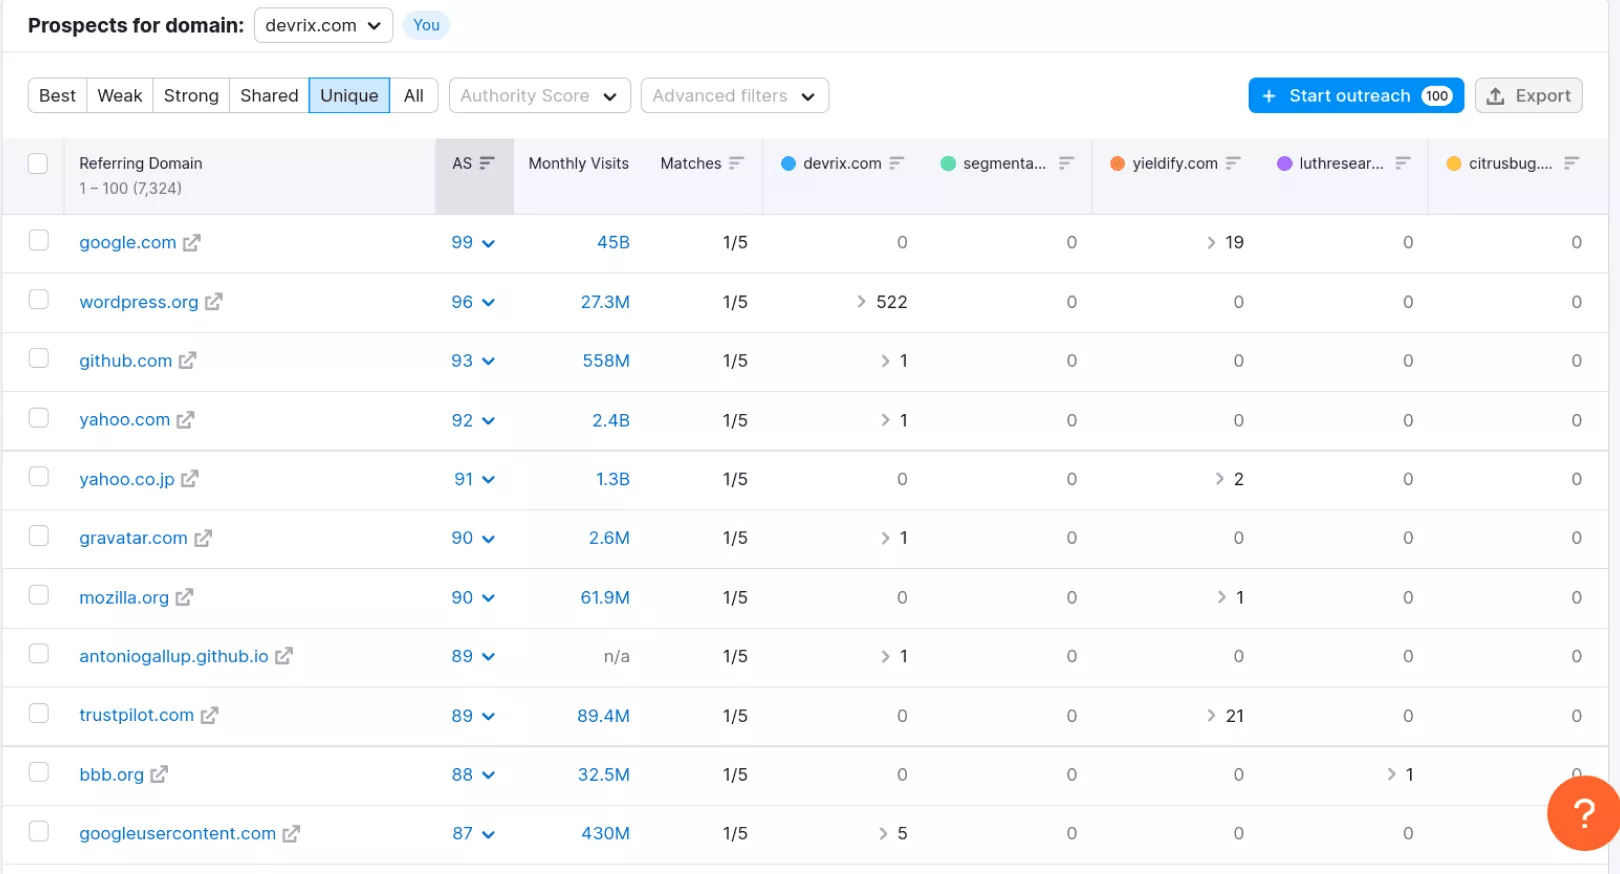Check the gravatar.com row checkbox

(38, 535)
